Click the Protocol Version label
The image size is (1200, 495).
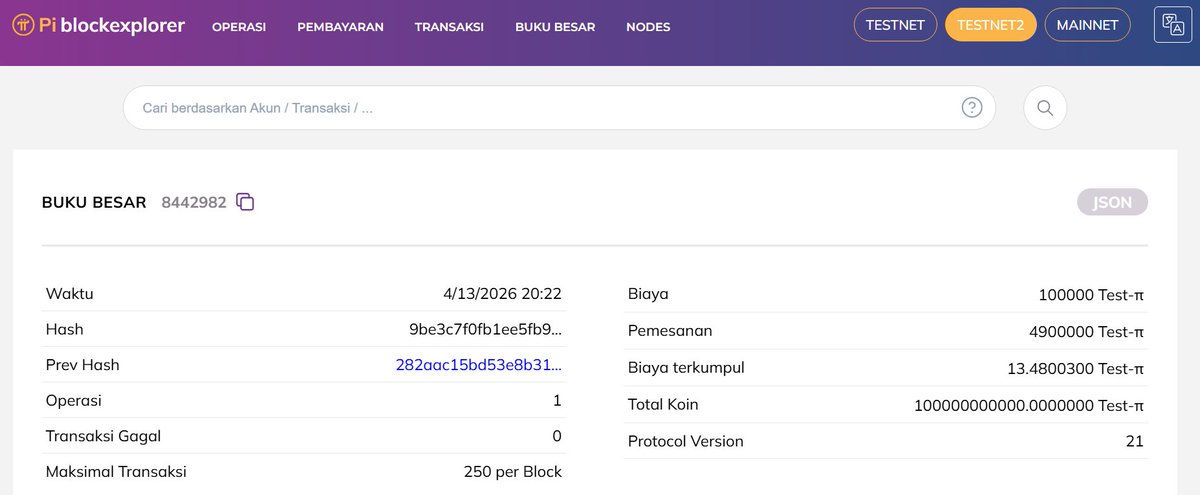686,441
